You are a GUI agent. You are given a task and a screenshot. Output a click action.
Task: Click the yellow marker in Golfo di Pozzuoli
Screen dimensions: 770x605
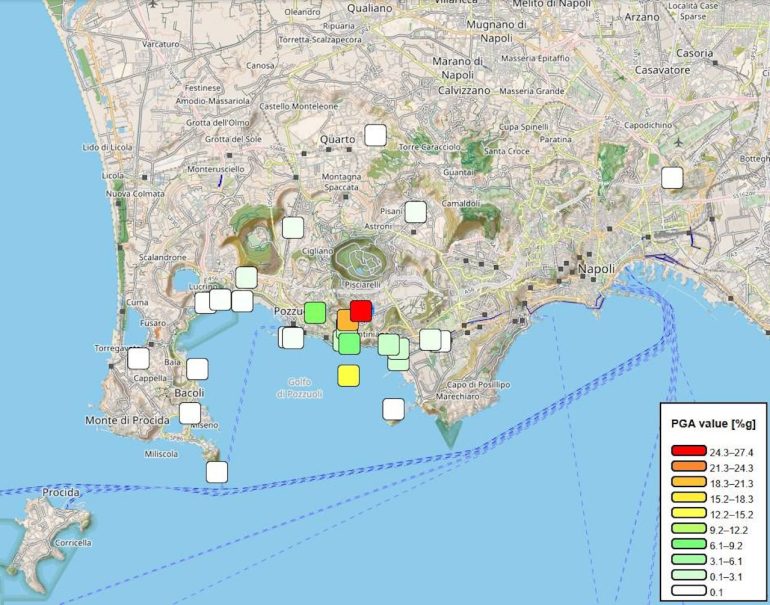[x=348, y=375]
